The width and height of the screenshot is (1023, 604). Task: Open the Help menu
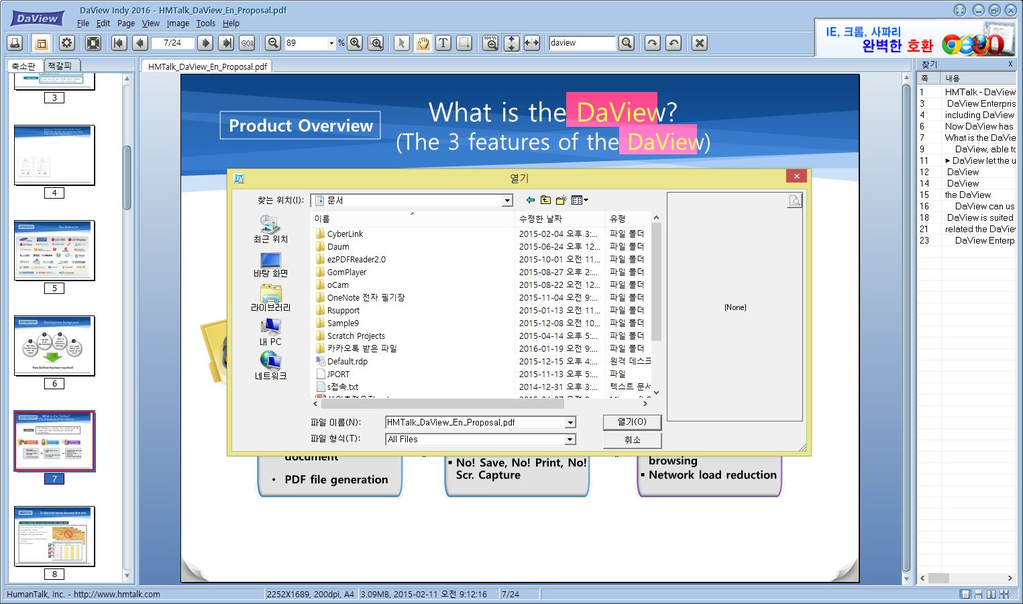pyautogui.click(x=231, y=23)
